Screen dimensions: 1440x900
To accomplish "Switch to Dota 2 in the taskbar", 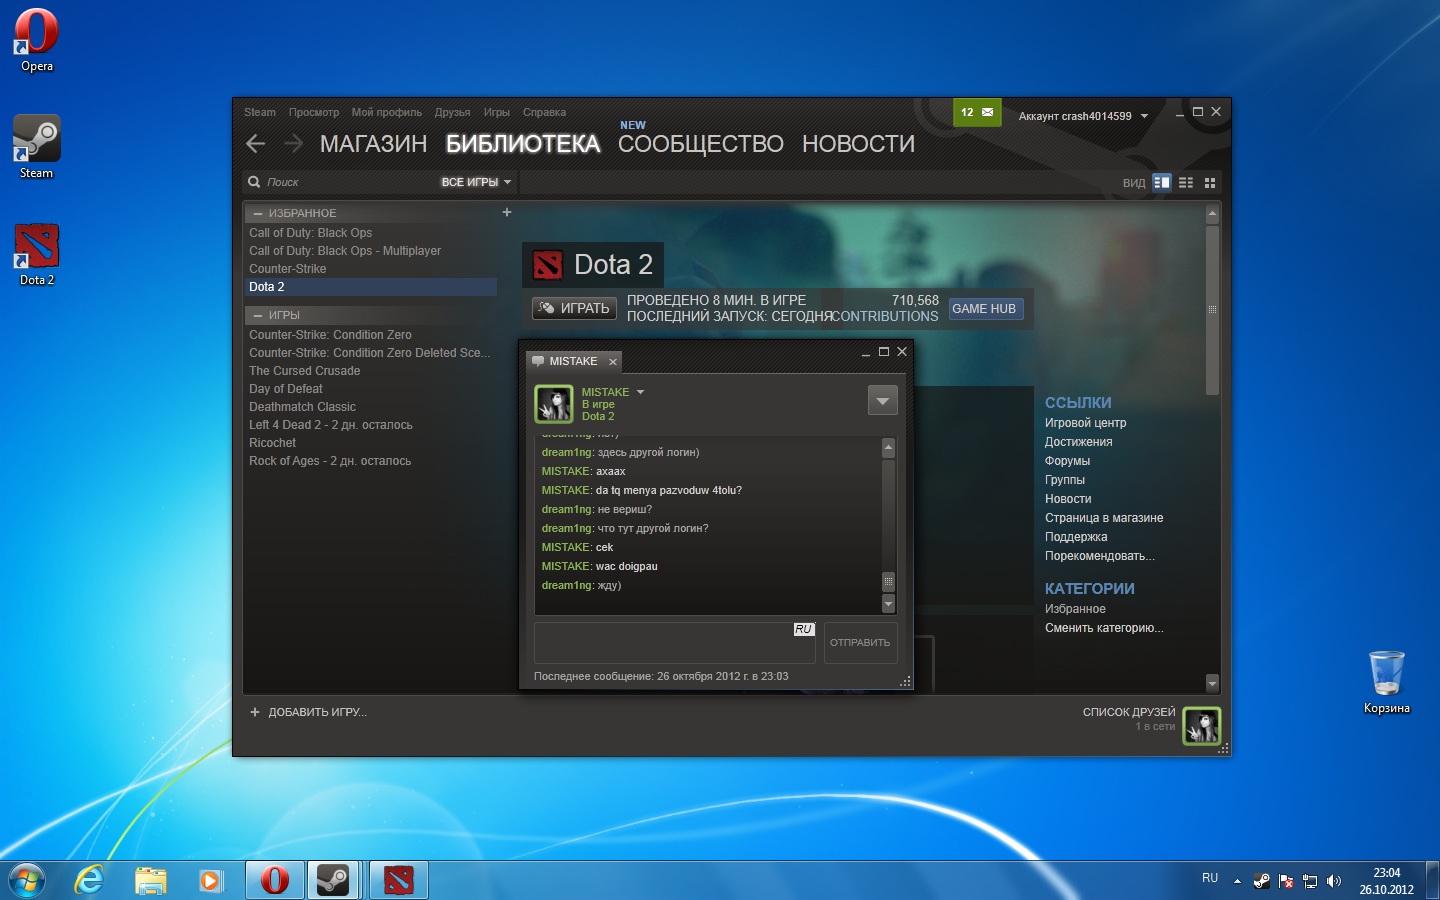I will tap(398, 880).
